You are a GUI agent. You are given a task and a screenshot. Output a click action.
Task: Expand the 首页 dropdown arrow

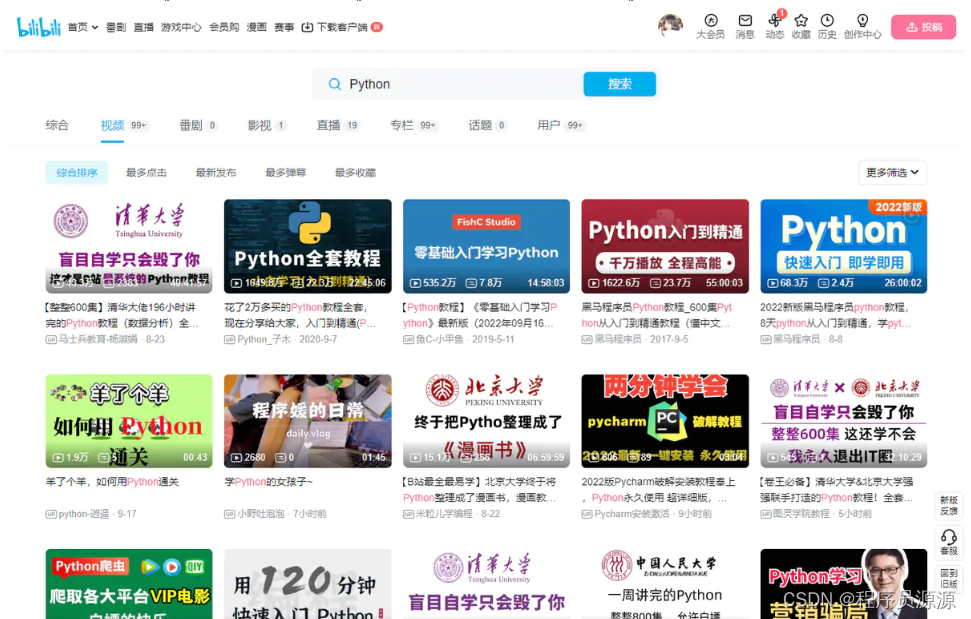[95, 27]
